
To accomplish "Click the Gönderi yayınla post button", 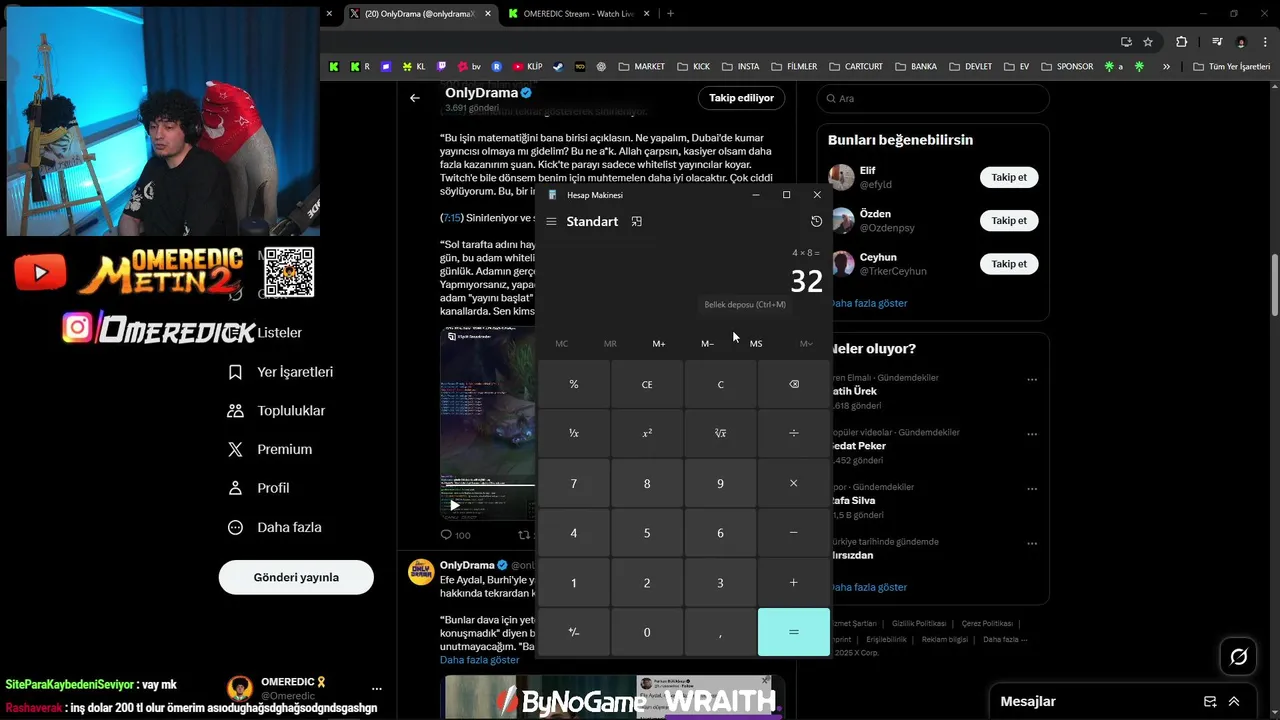I will click(x=296, y=577).
